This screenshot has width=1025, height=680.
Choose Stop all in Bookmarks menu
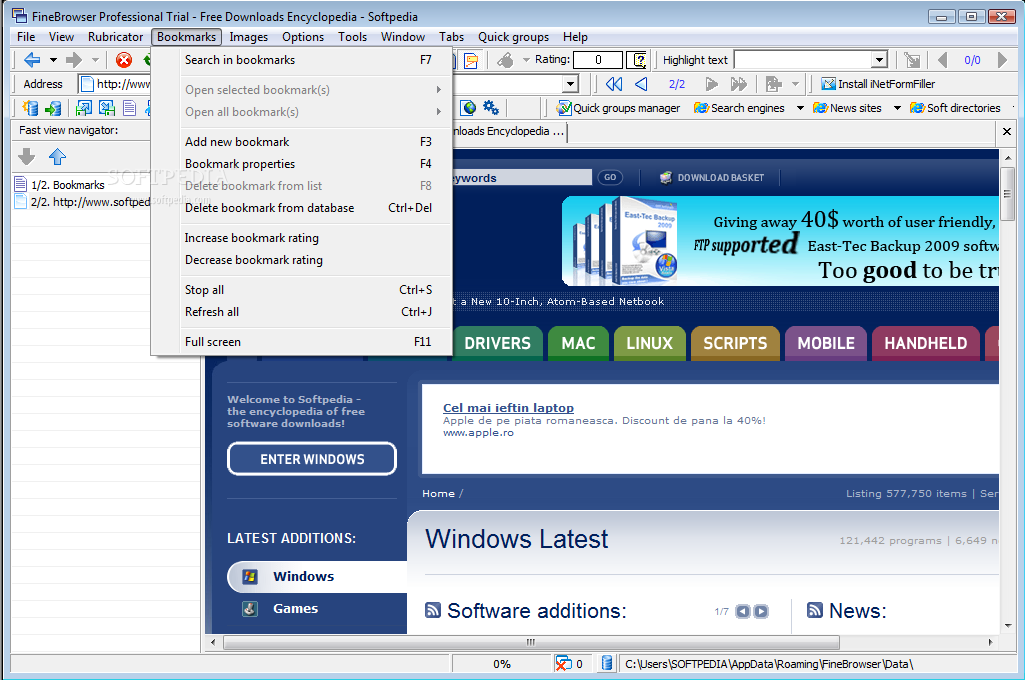tap(301, 290)
